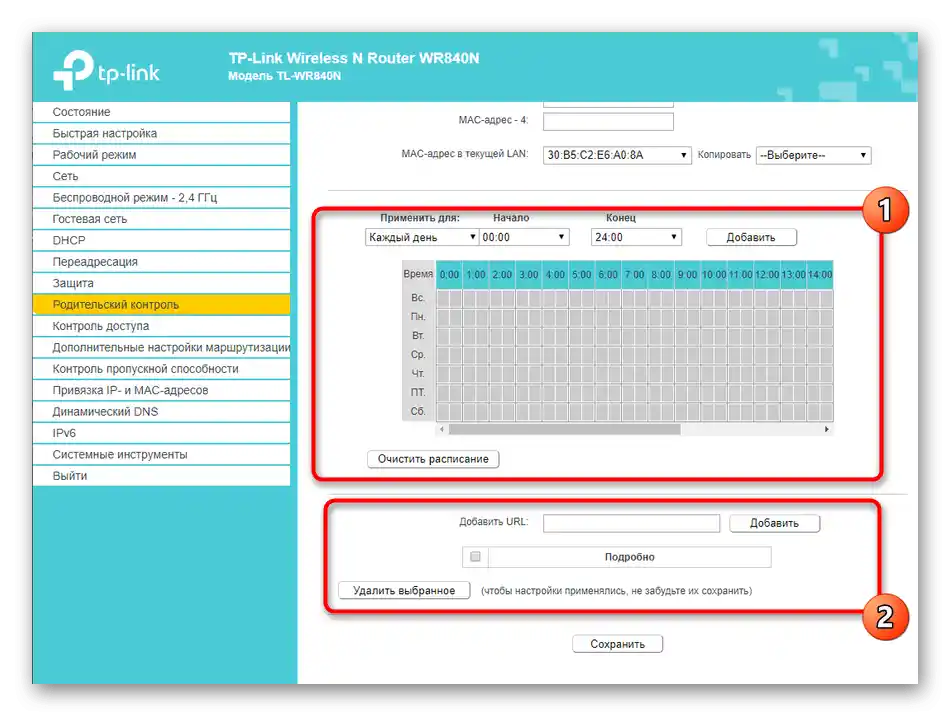Screen dimensions: 950x716
Task: Click Удалить выбранное button
Action: click(404, 590)
